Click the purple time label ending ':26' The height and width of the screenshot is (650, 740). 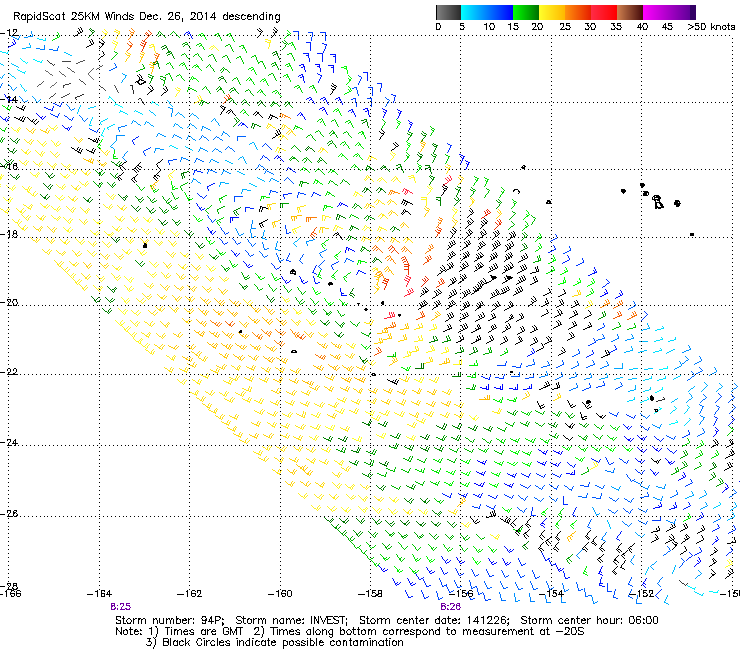[x=450, y=607]
